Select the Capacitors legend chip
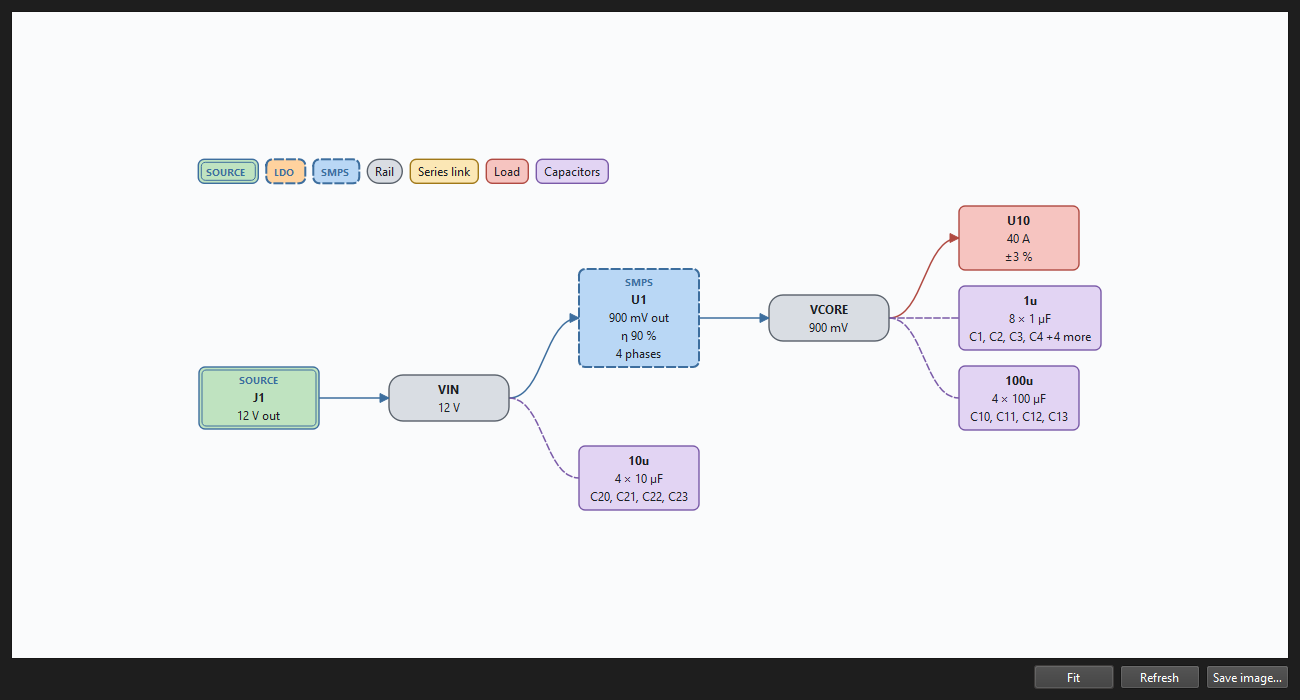The image size is (1300, 700). (x=572, y=172)
